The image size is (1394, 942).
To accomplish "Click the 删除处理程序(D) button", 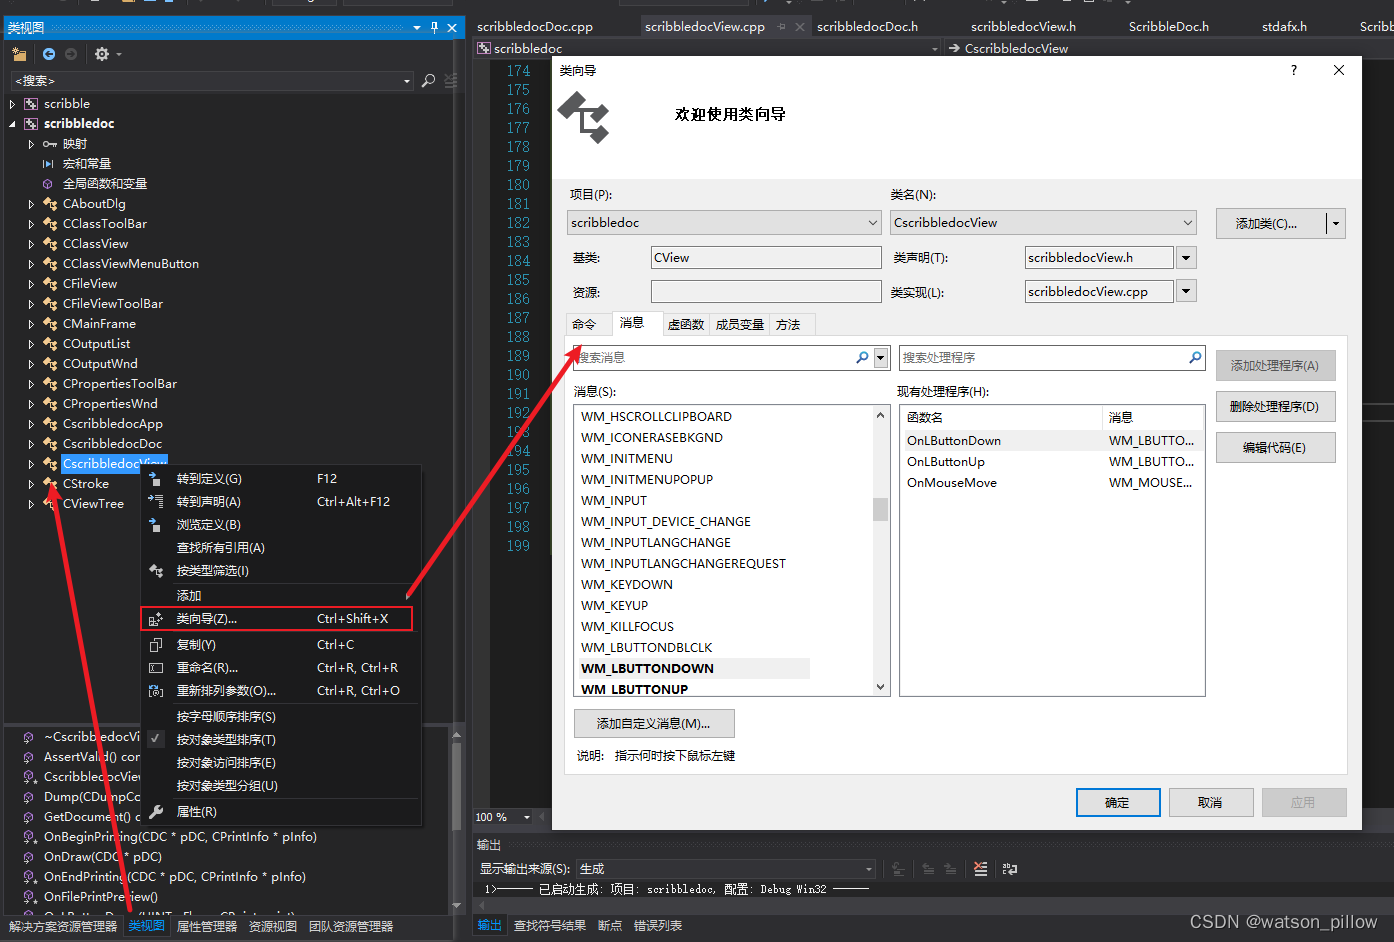I will (x=1275, y=406).
